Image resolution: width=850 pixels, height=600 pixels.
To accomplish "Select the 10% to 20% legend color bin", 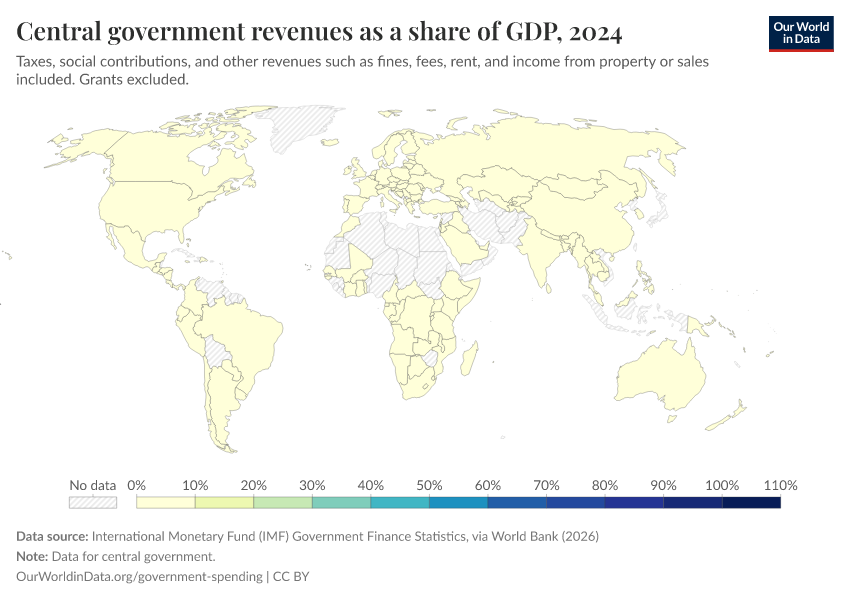I will tap(224, 502).
